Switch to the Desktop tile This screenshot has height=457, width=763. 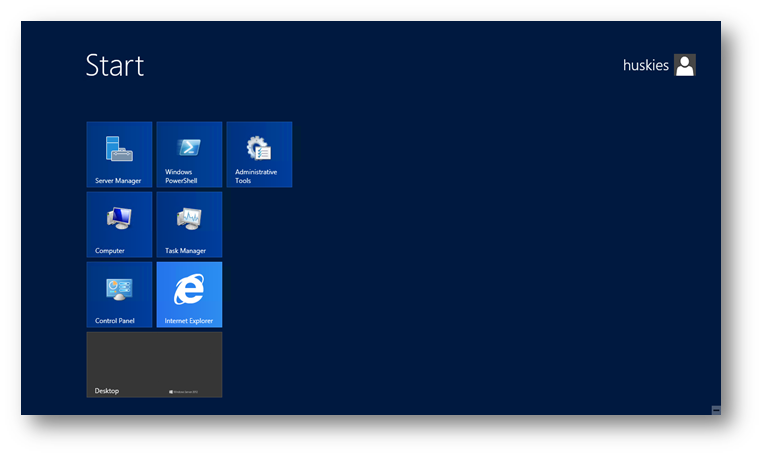point(154,365)
